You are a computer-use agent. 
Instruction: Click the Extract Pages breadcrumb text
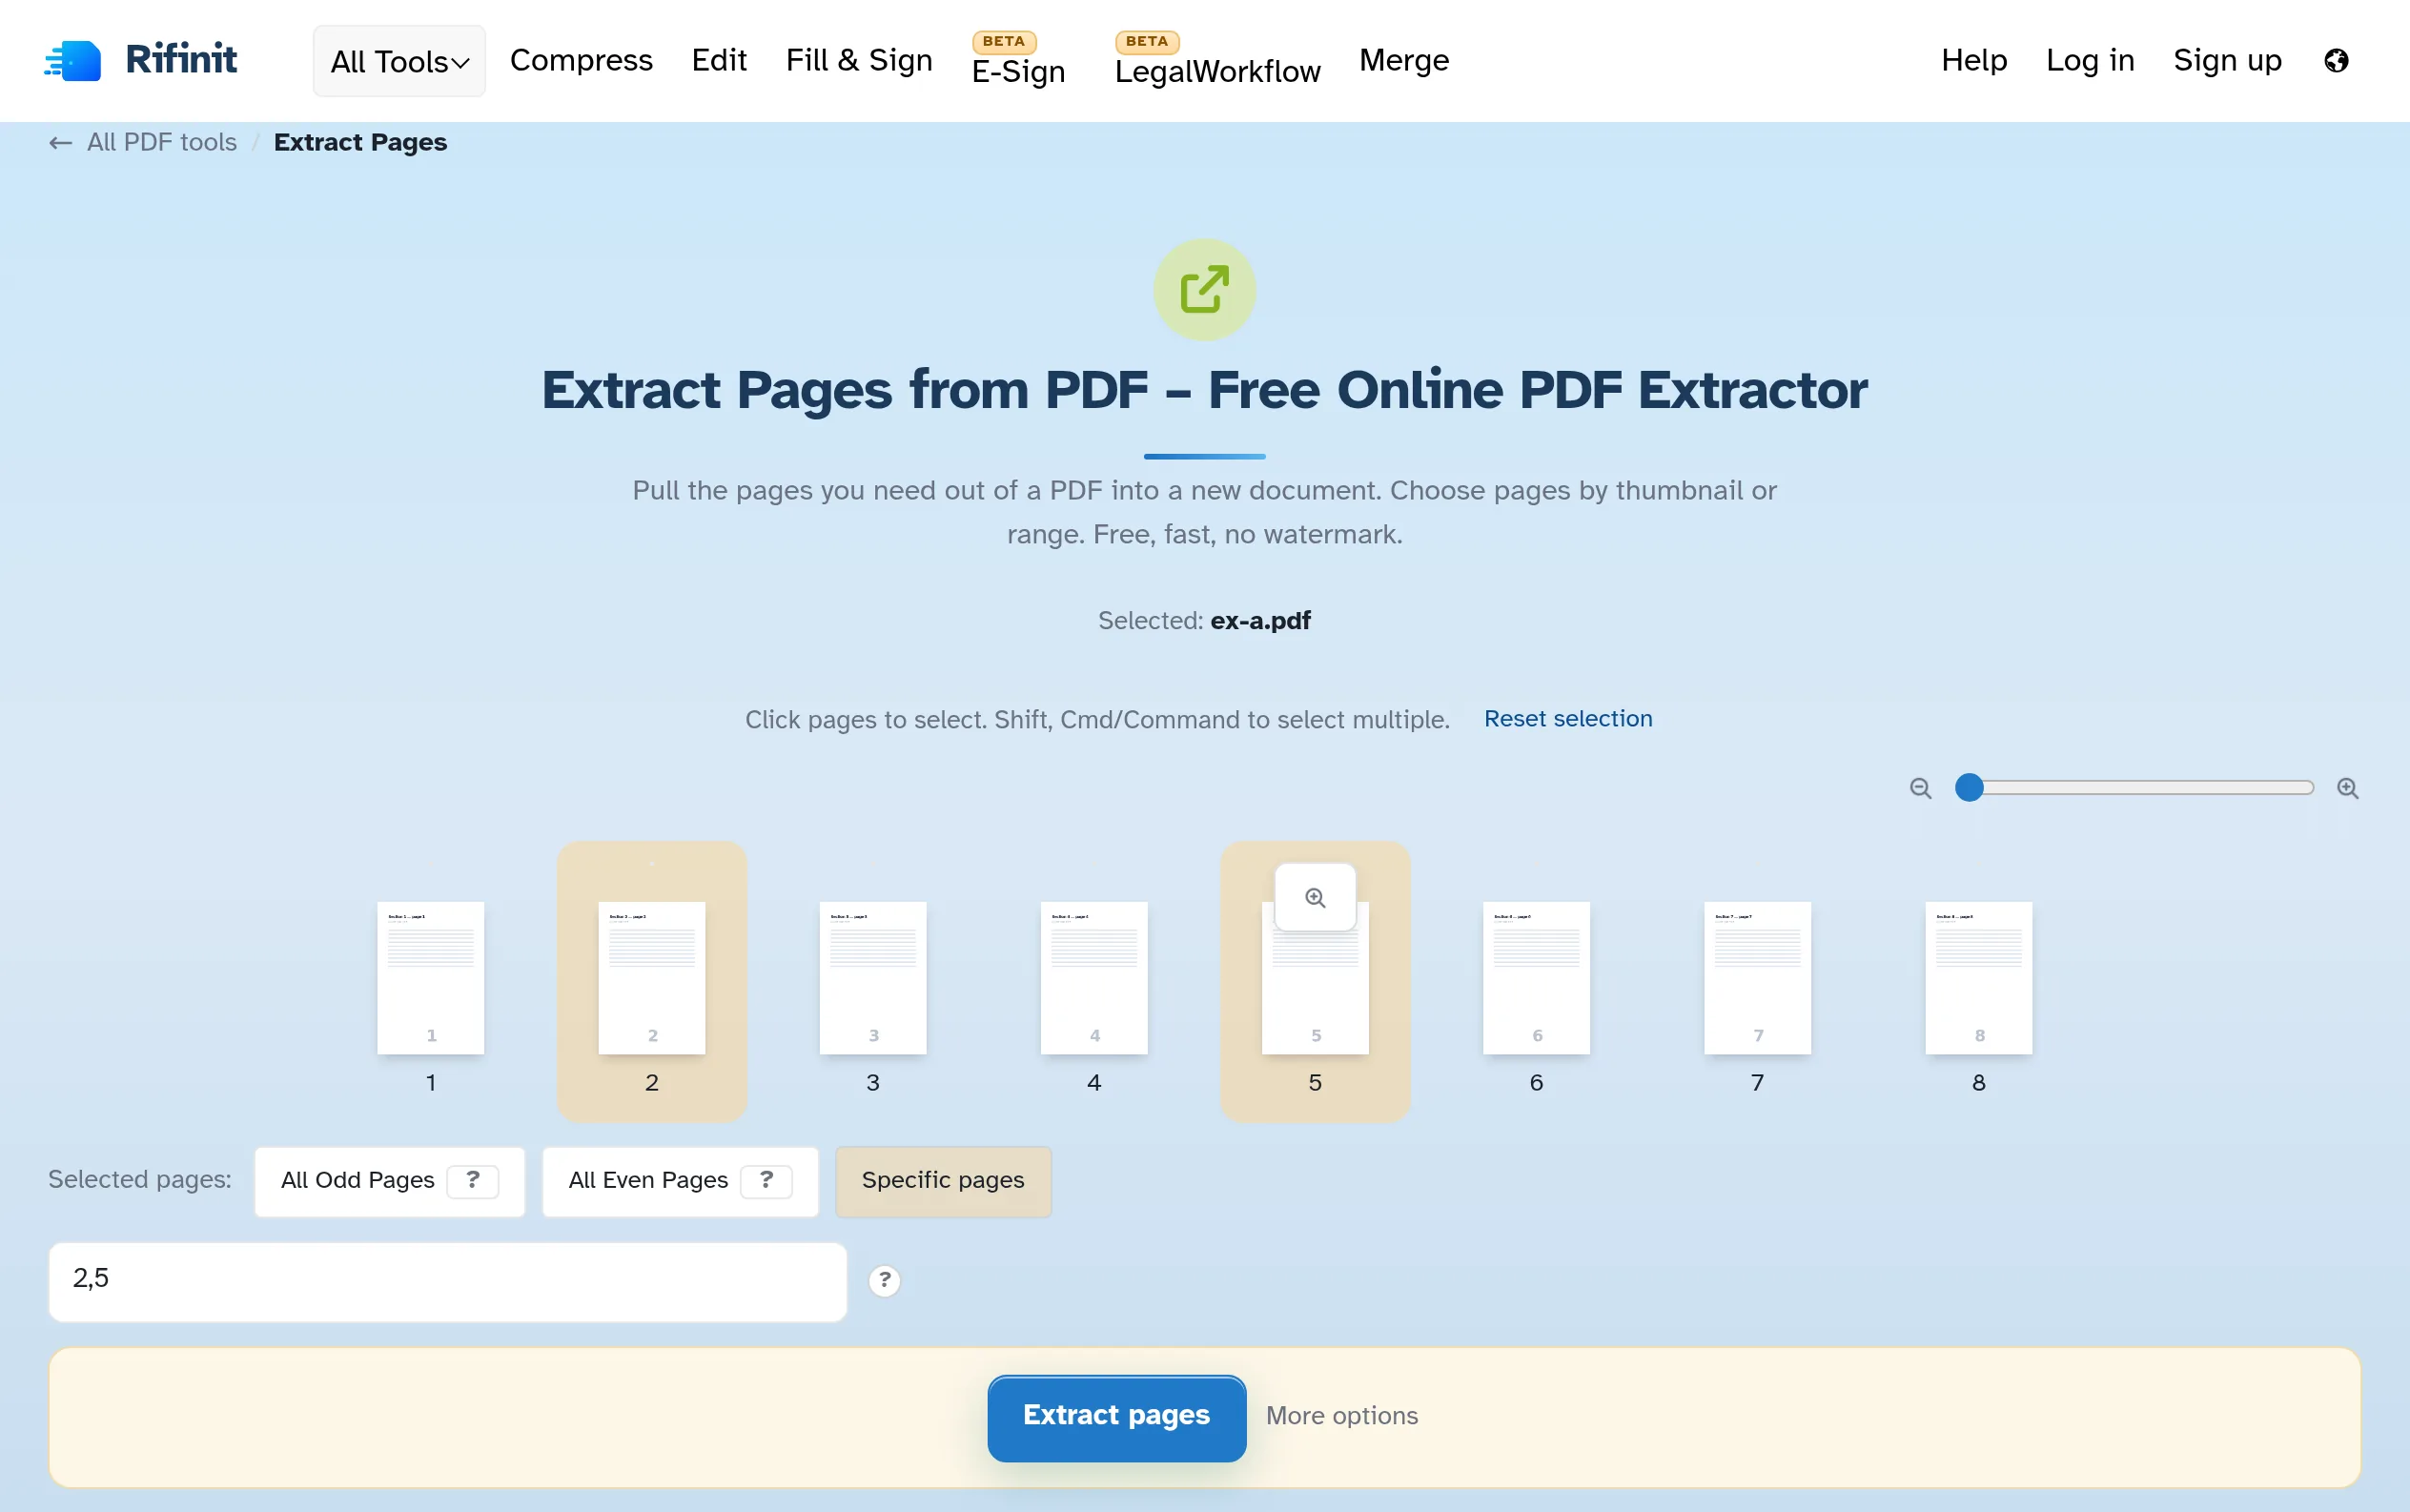(360, 143)
